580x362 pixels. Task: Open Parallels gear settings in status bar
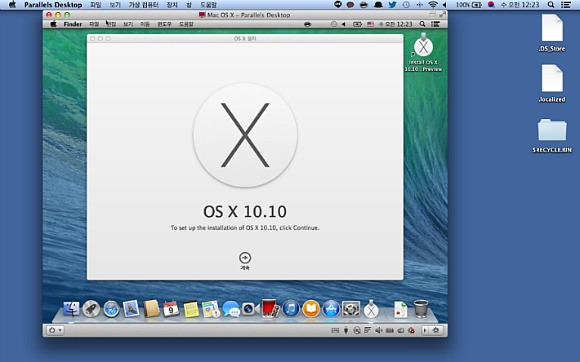coord(436,330)
